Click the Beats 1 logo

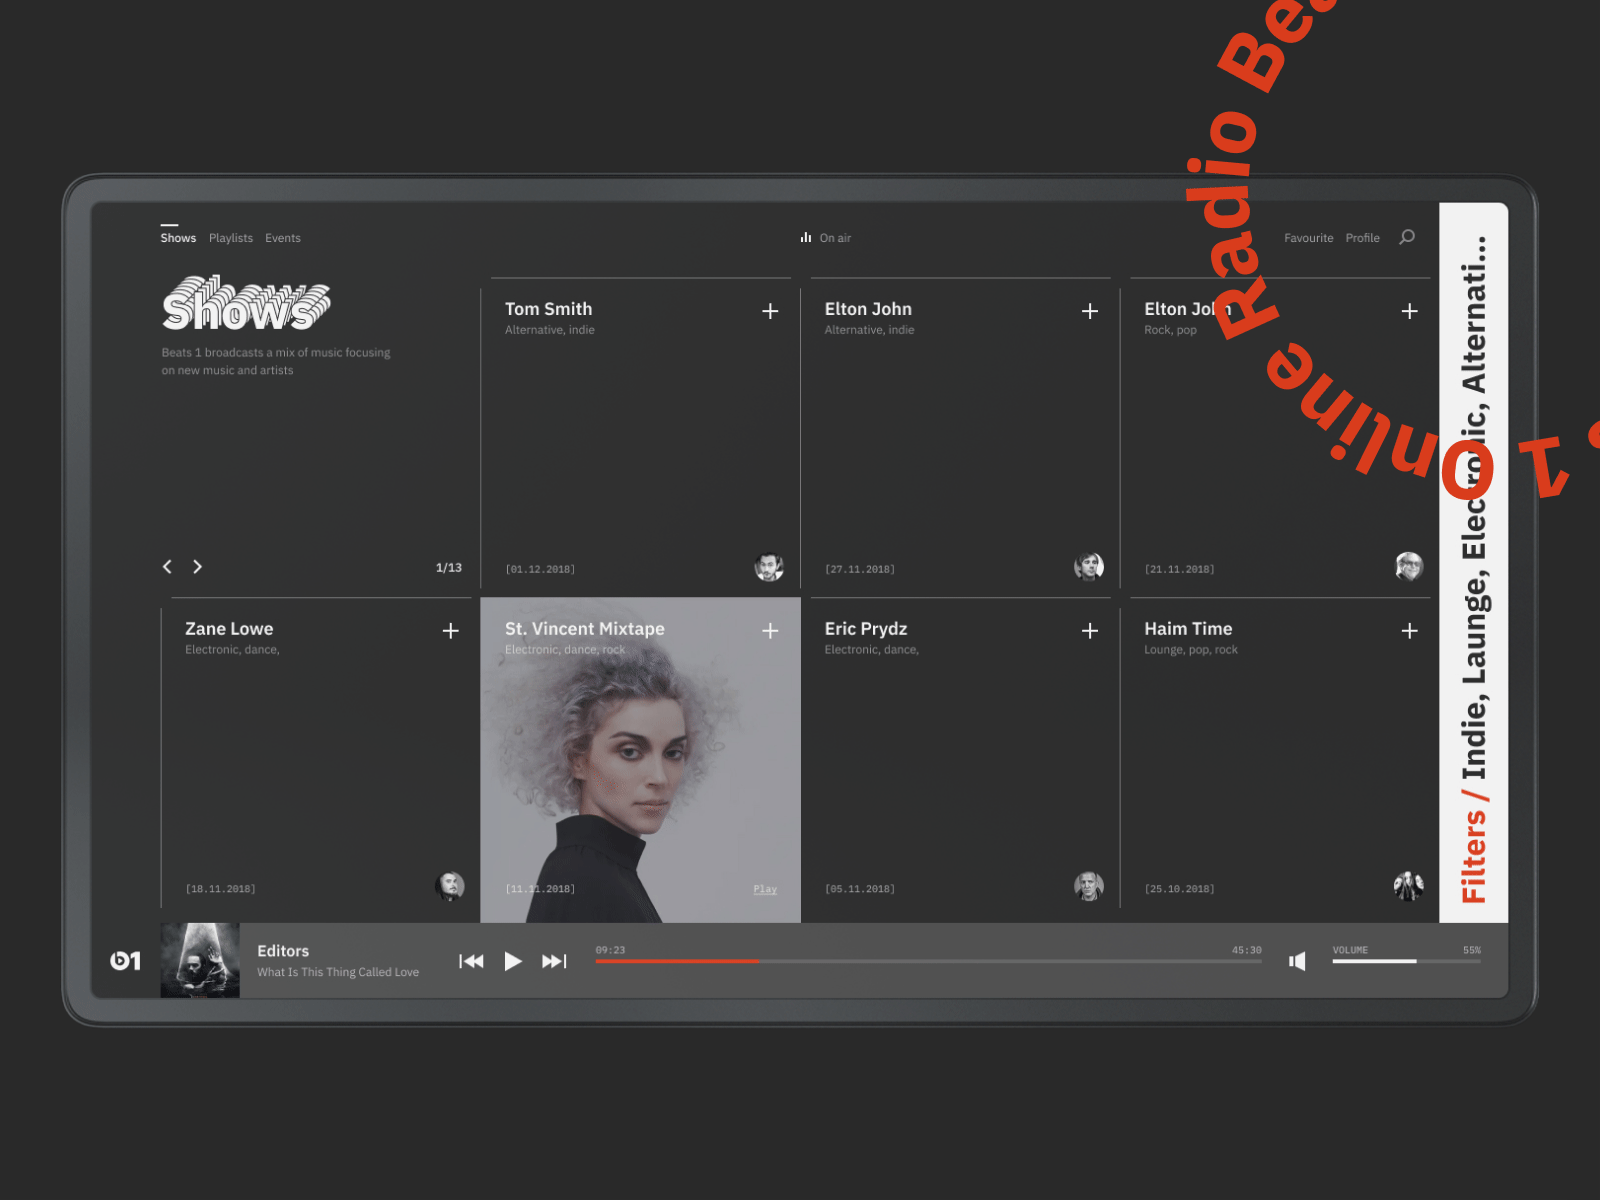(126, 961)
